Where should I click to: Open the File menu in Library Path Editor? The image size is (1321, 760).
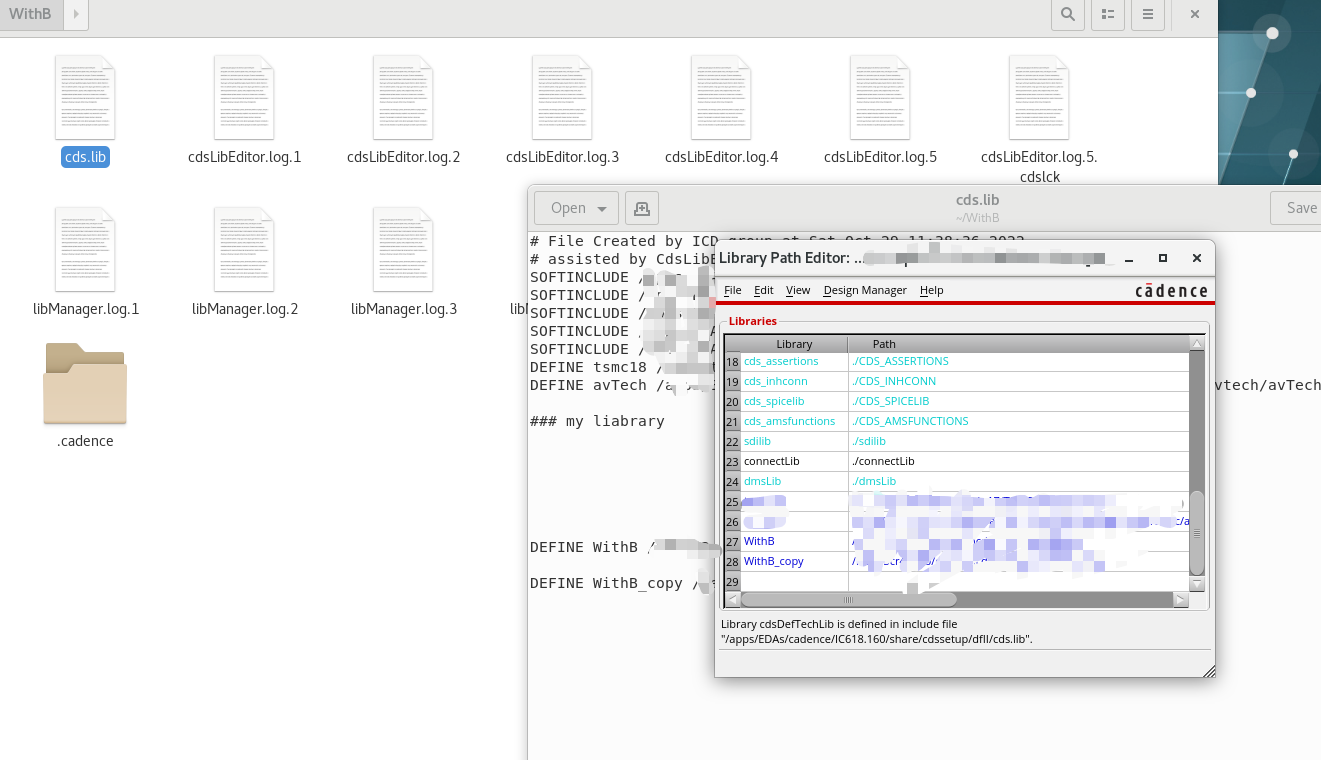point(732,290)
